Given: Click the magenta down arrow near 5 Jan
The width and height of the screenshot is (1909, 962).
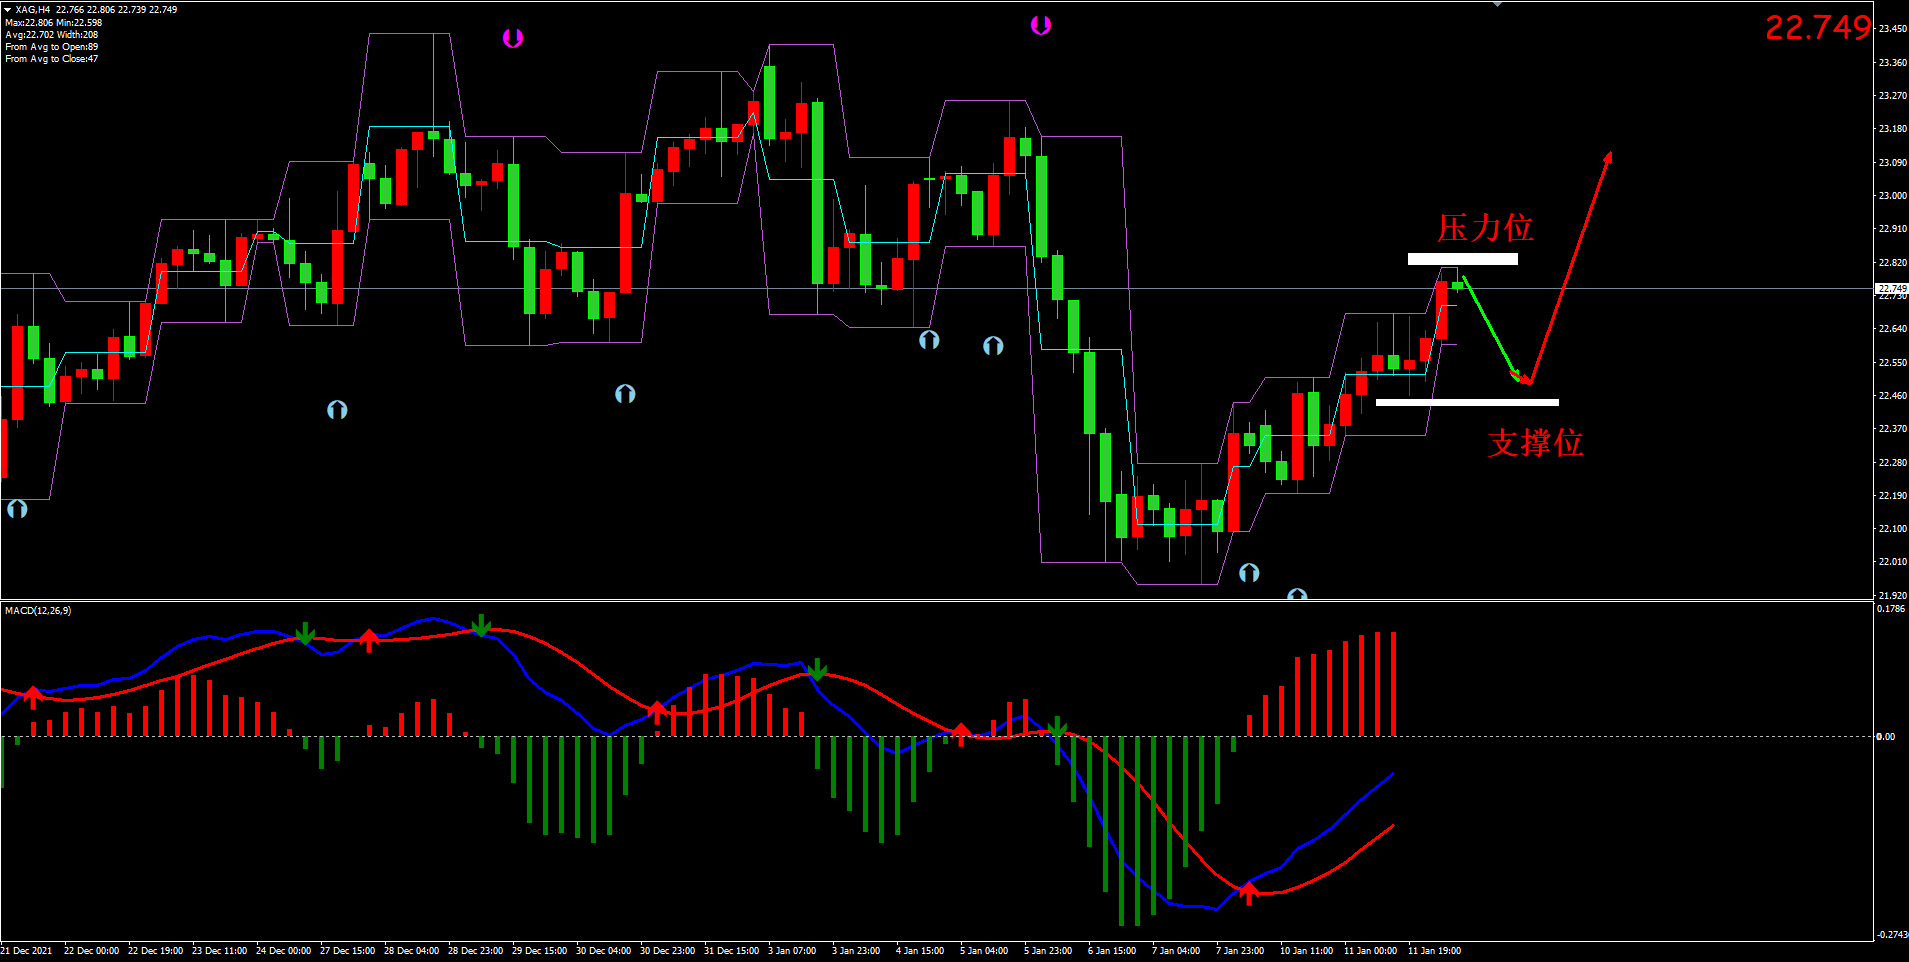Looking at the screenshot, I should 1041,25.
